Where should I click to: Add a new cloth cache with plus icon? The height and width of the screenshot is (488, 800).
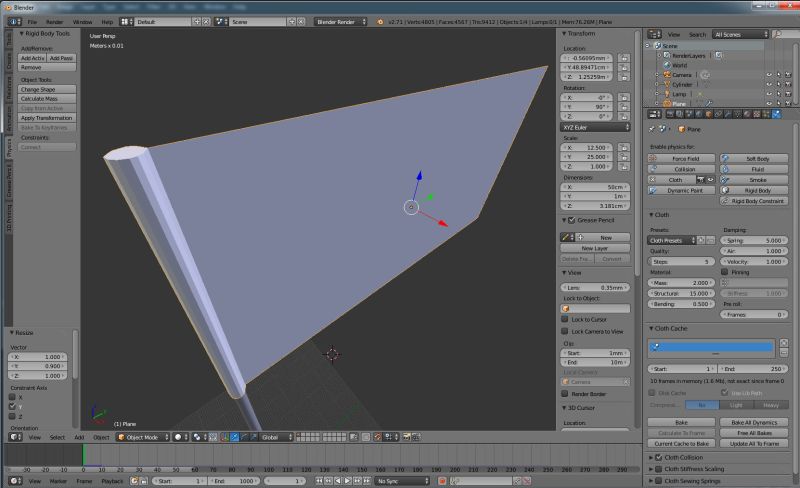point(784,343)
